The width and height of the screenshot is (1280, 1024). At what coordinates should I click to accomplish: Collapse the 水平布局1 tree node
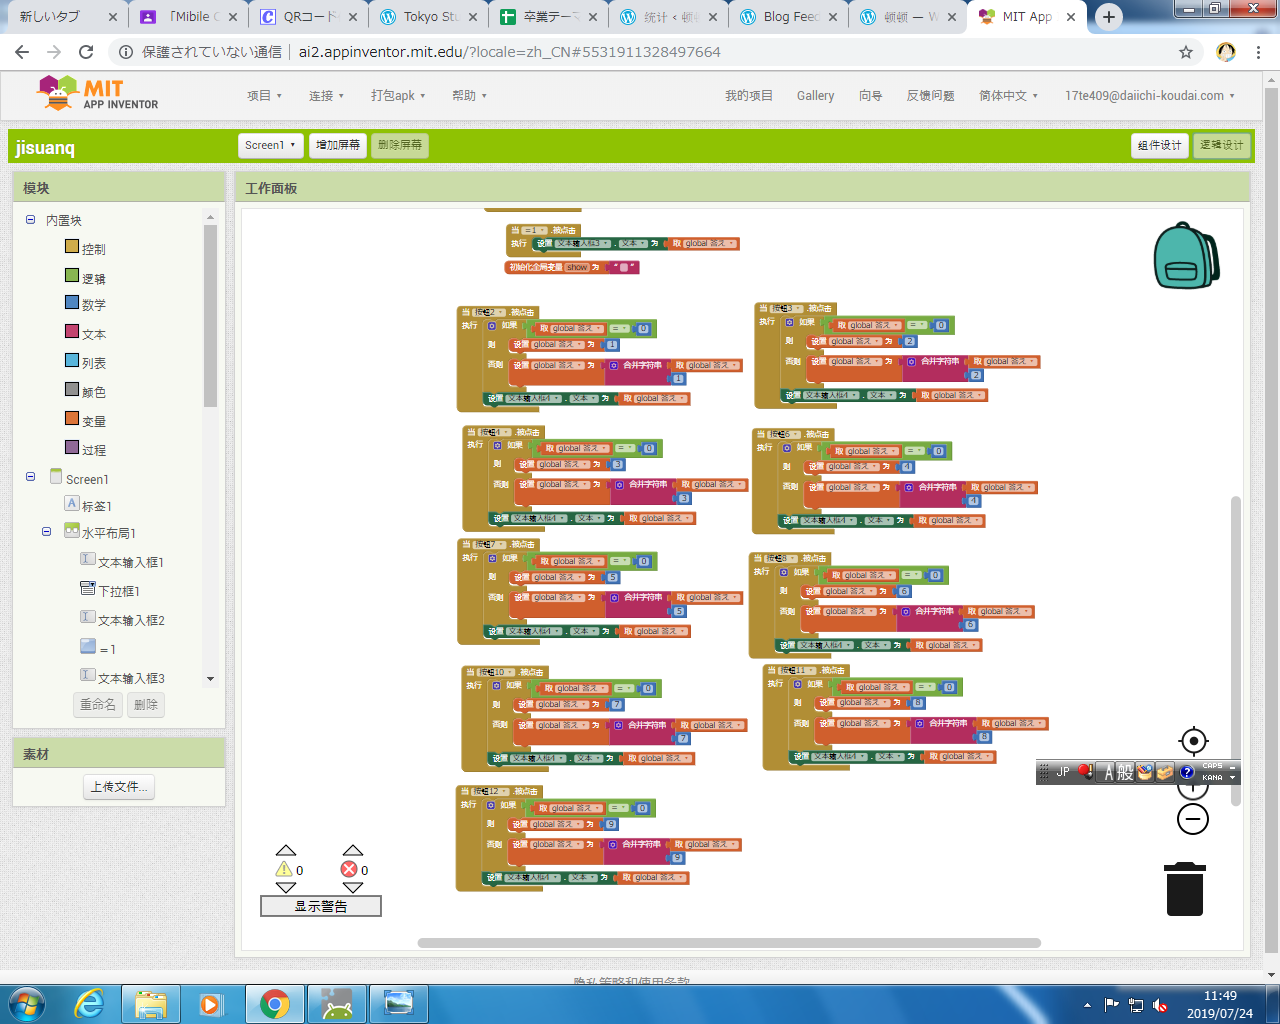(47, 532)
